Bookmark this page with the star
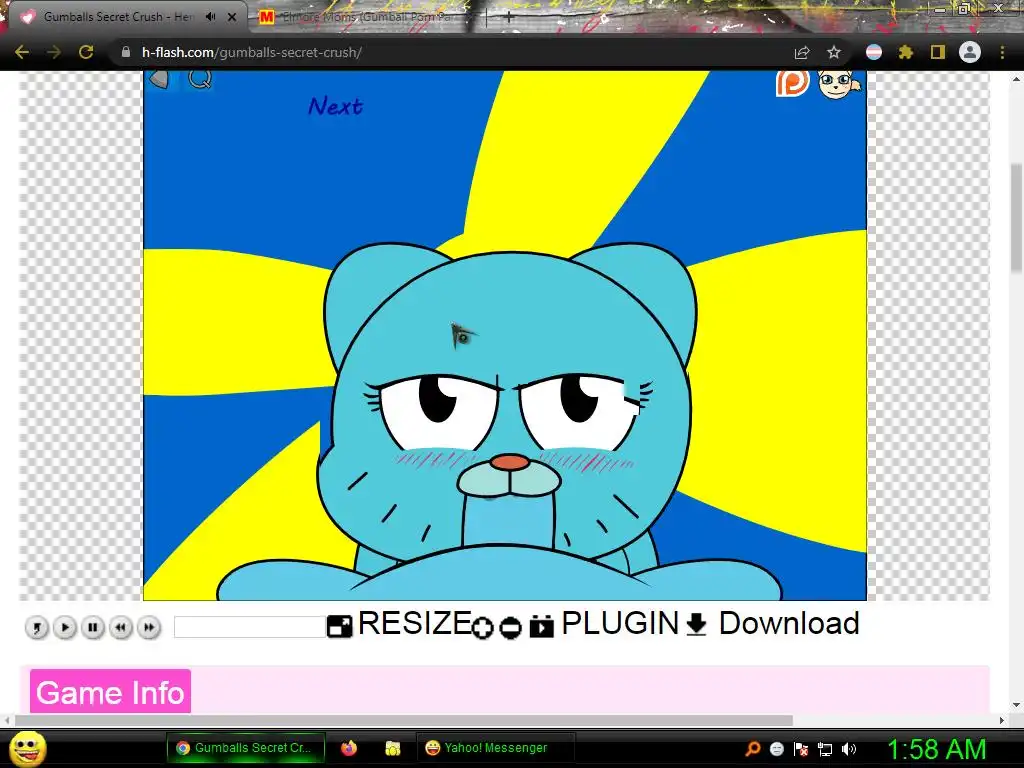Screen dimensions: 1024x768 834,52
